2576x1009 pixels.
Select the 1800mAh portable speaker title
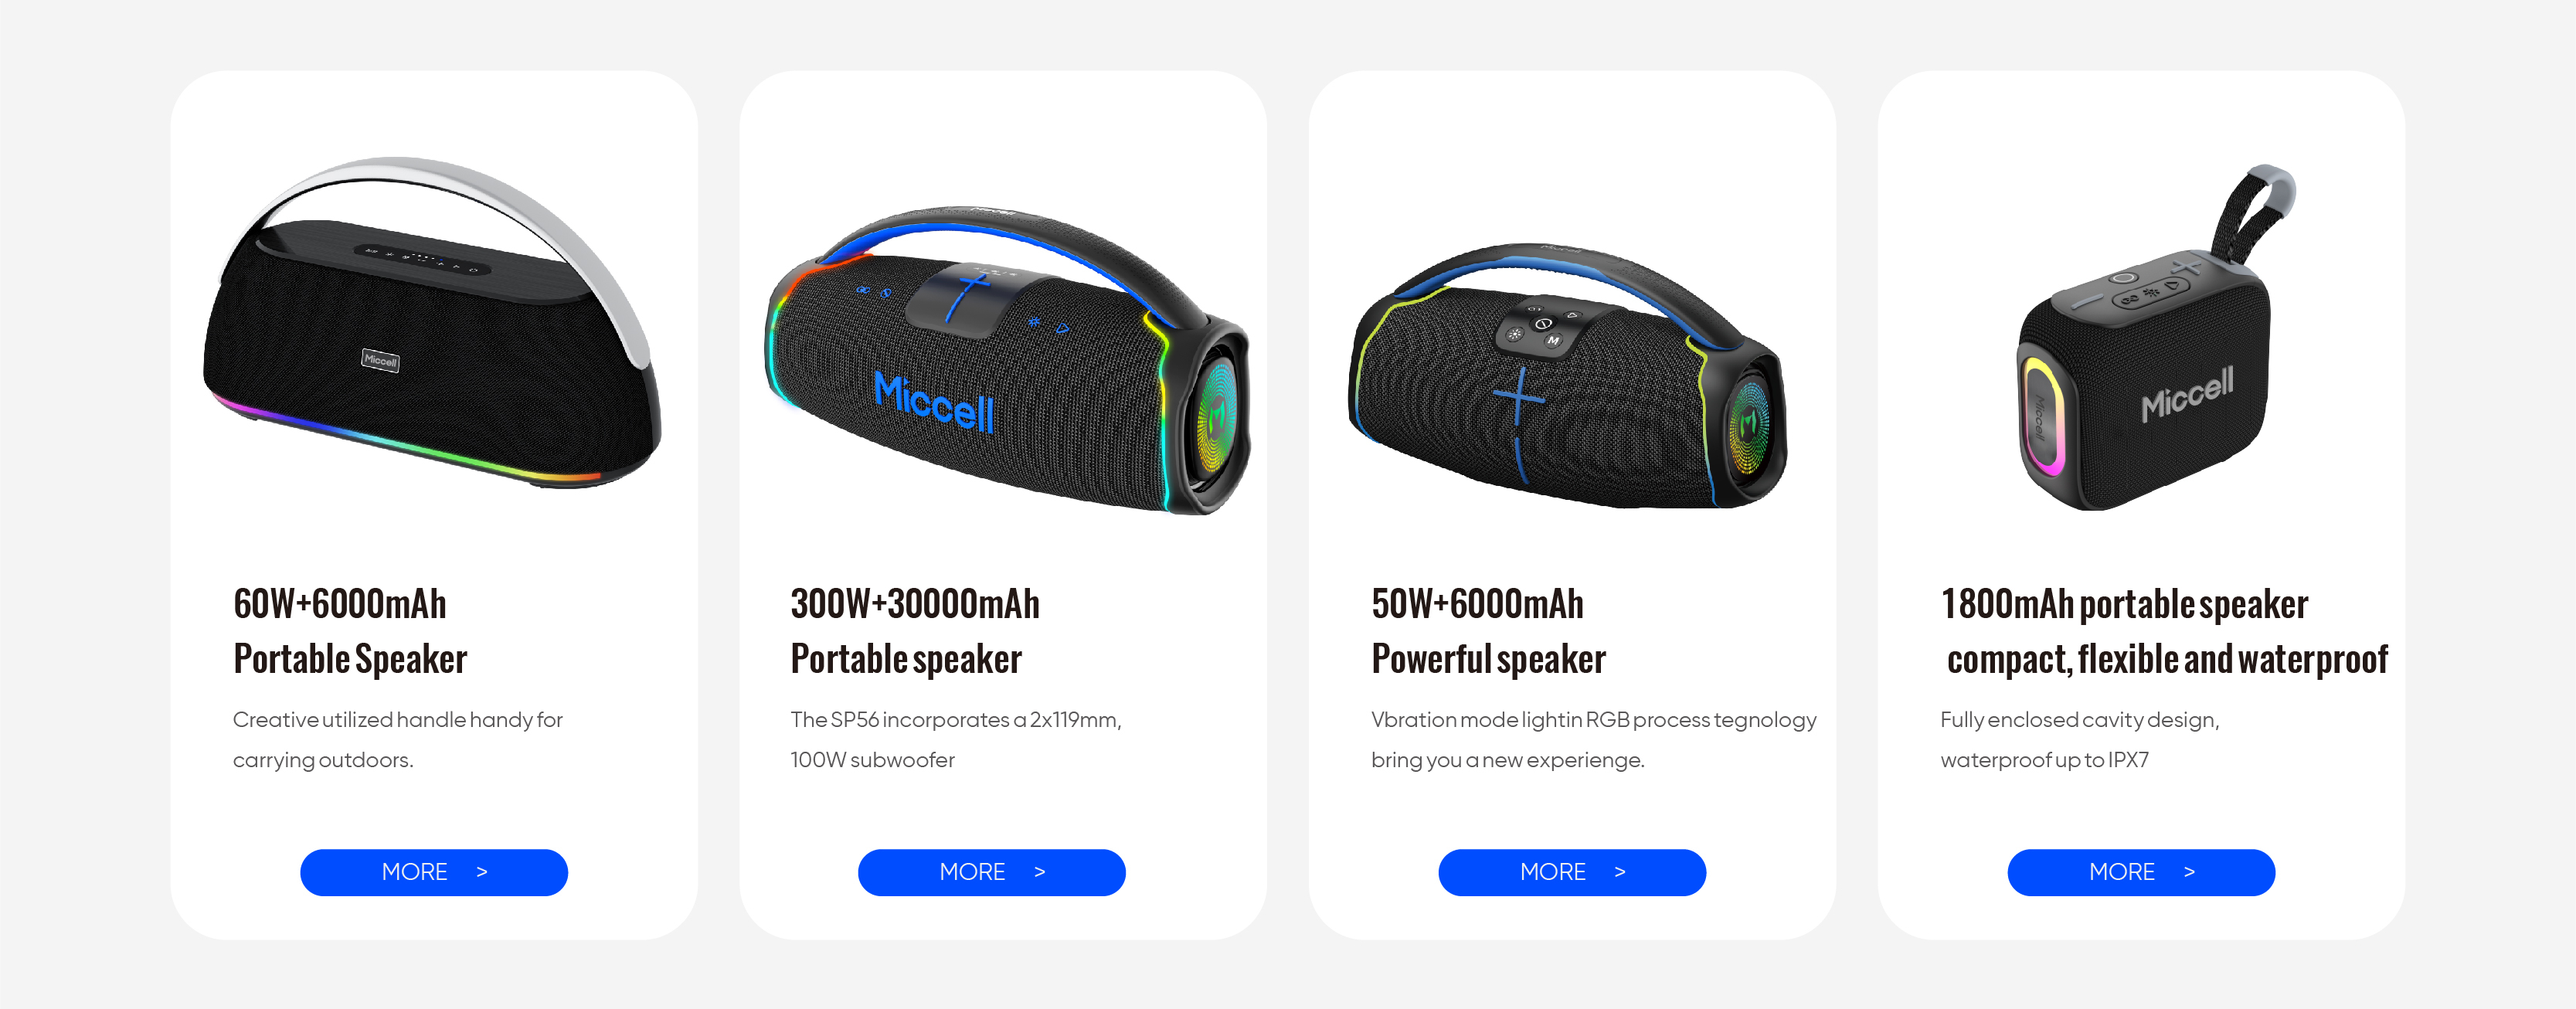pos(2163,631)
